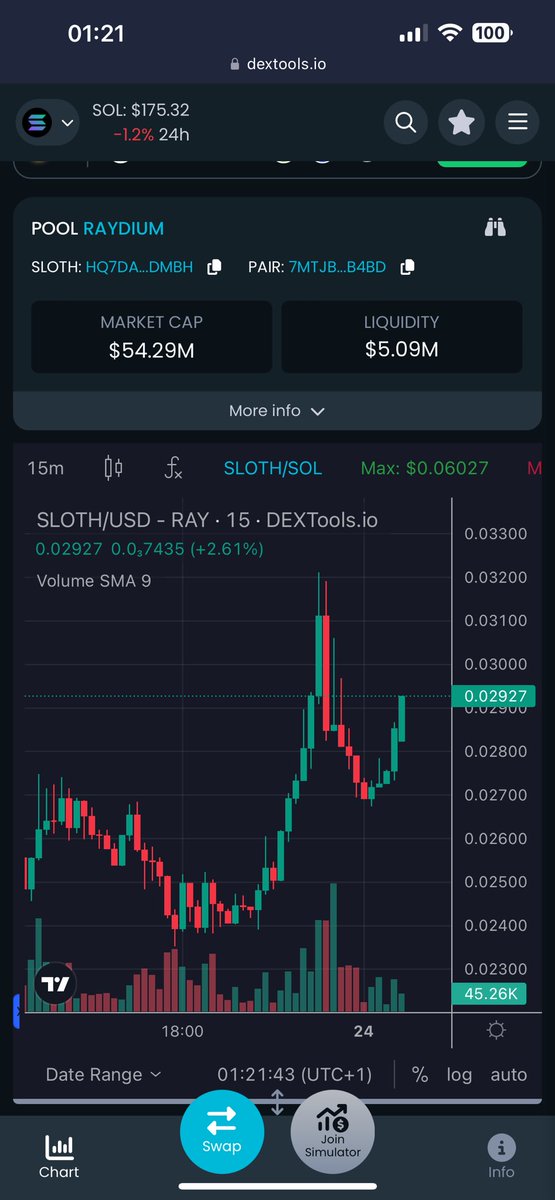Open the Solana chain selector
The height and width of the screenshot is (1200, 555).
[47, 123]
